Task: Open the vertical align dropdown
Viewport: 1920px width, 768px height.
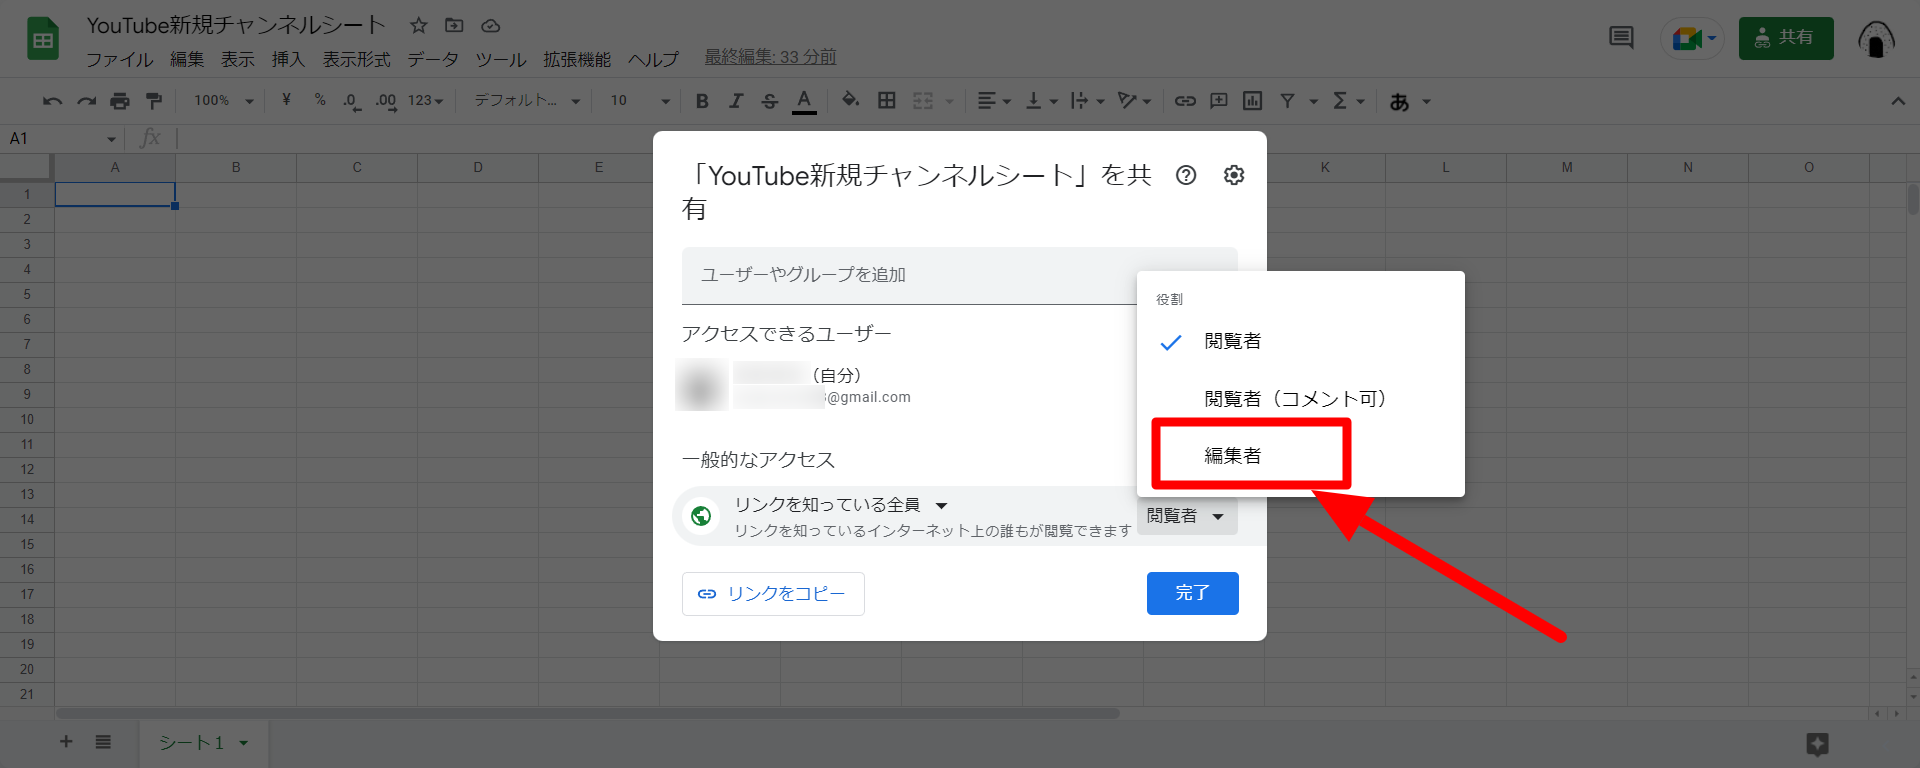Action: click(x=1042, y=101)
